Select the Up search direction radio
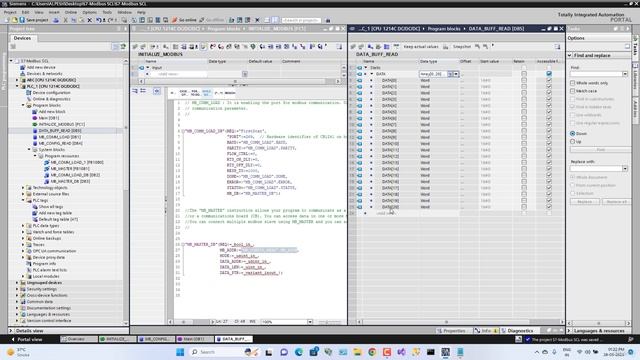Viewport: 640px width, 360px height. point(573,142)
